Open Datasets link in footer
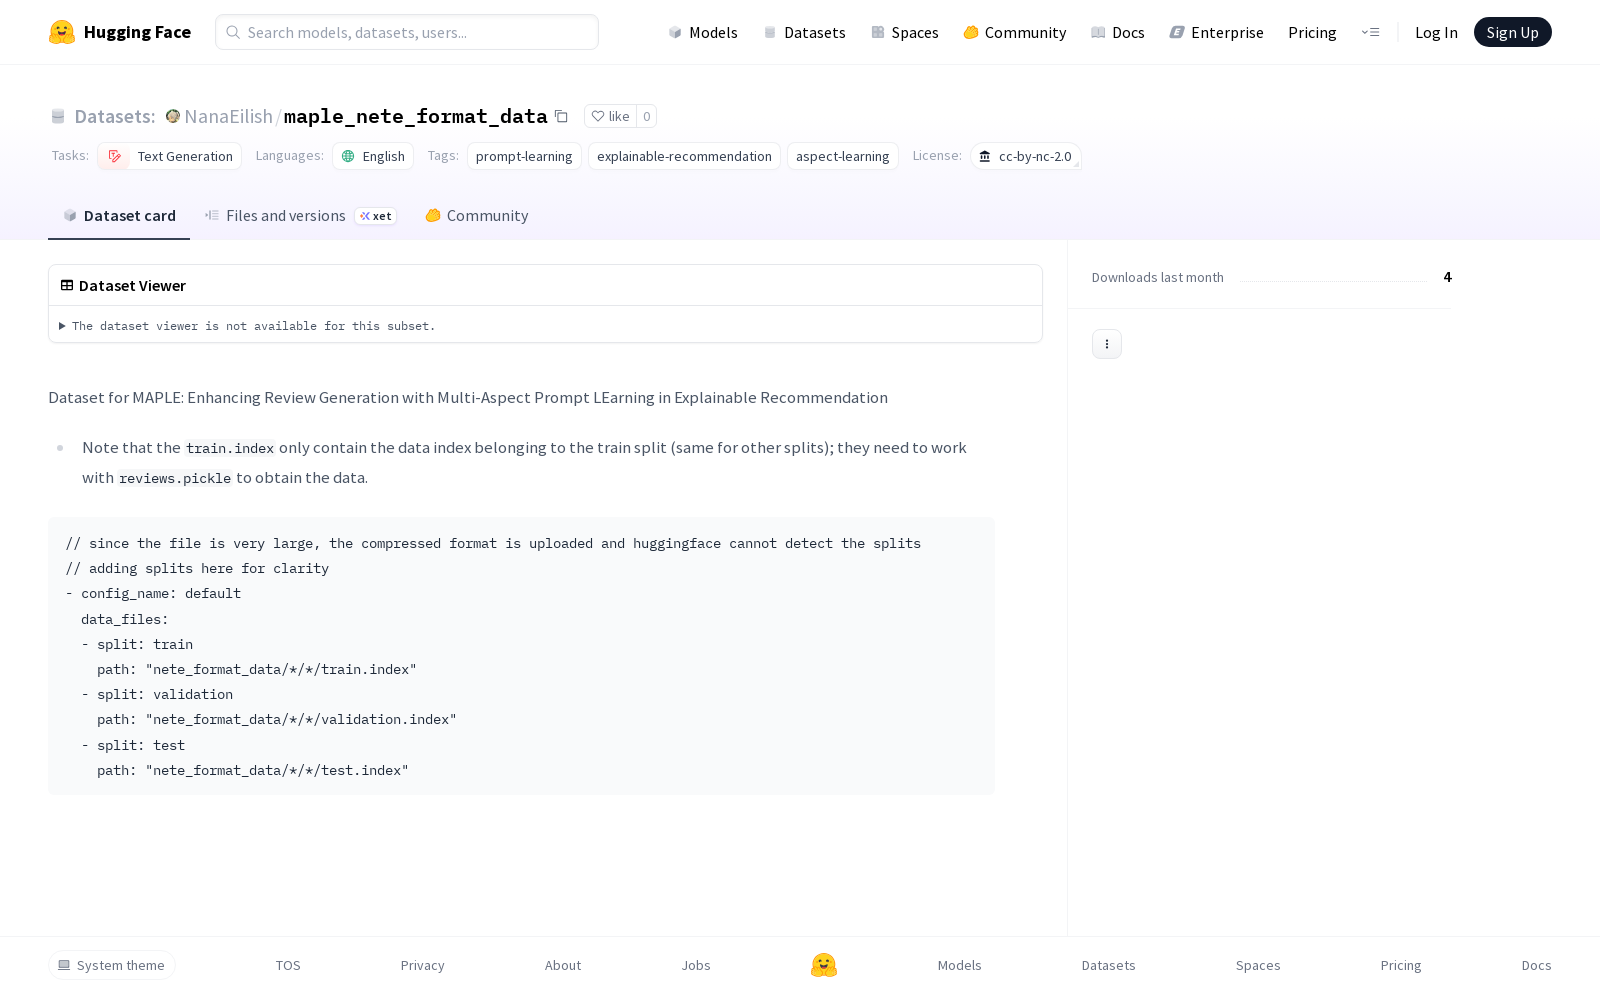Viewport: 1600px width, 1000px height. [x=1109, y=965]
